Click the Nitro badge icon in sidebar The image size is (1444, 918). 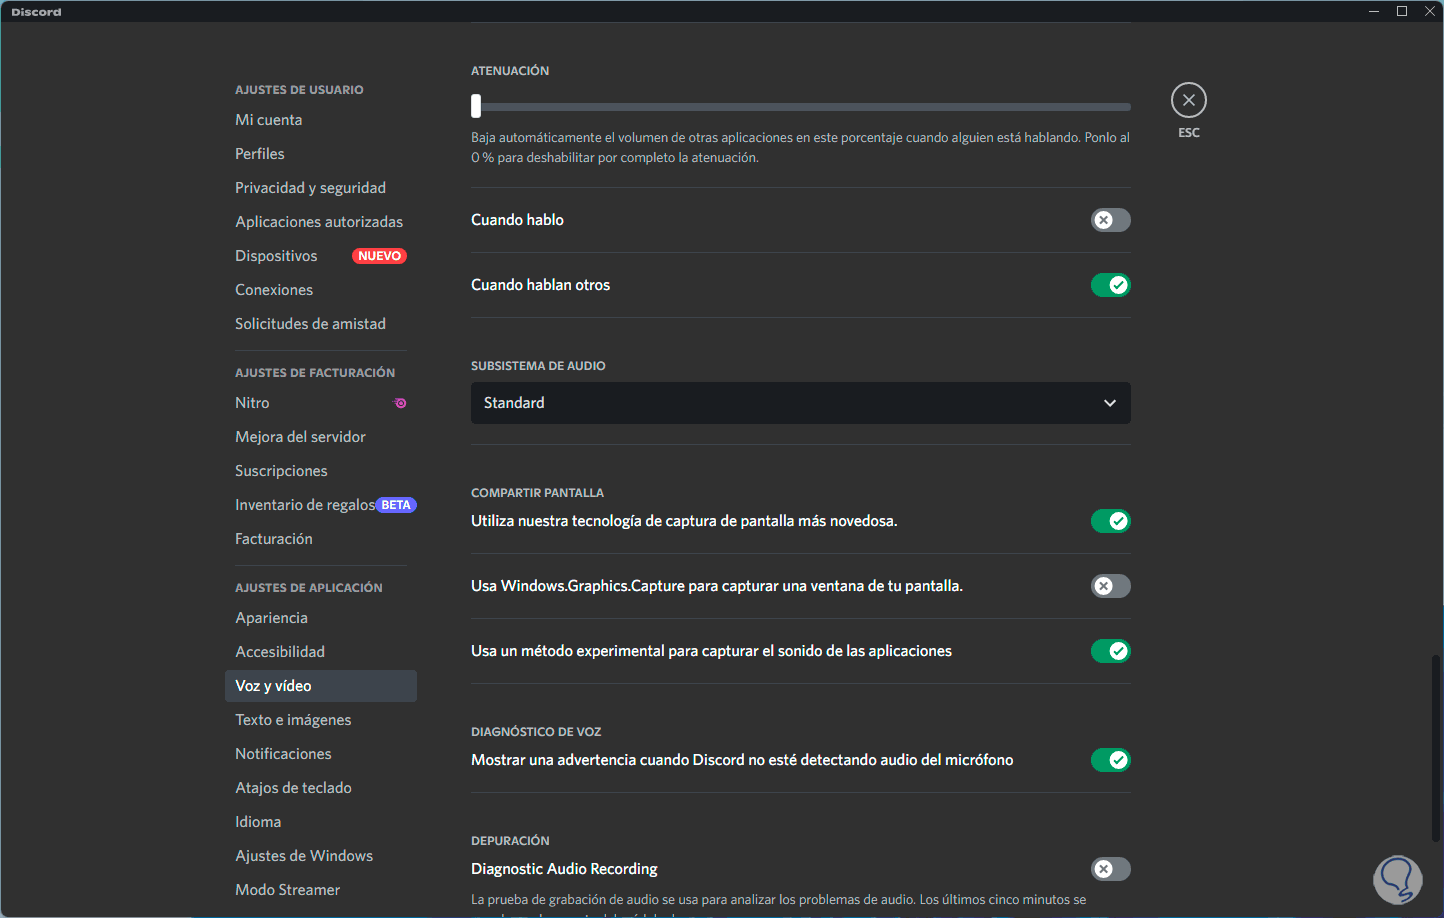tap(400, 403)
